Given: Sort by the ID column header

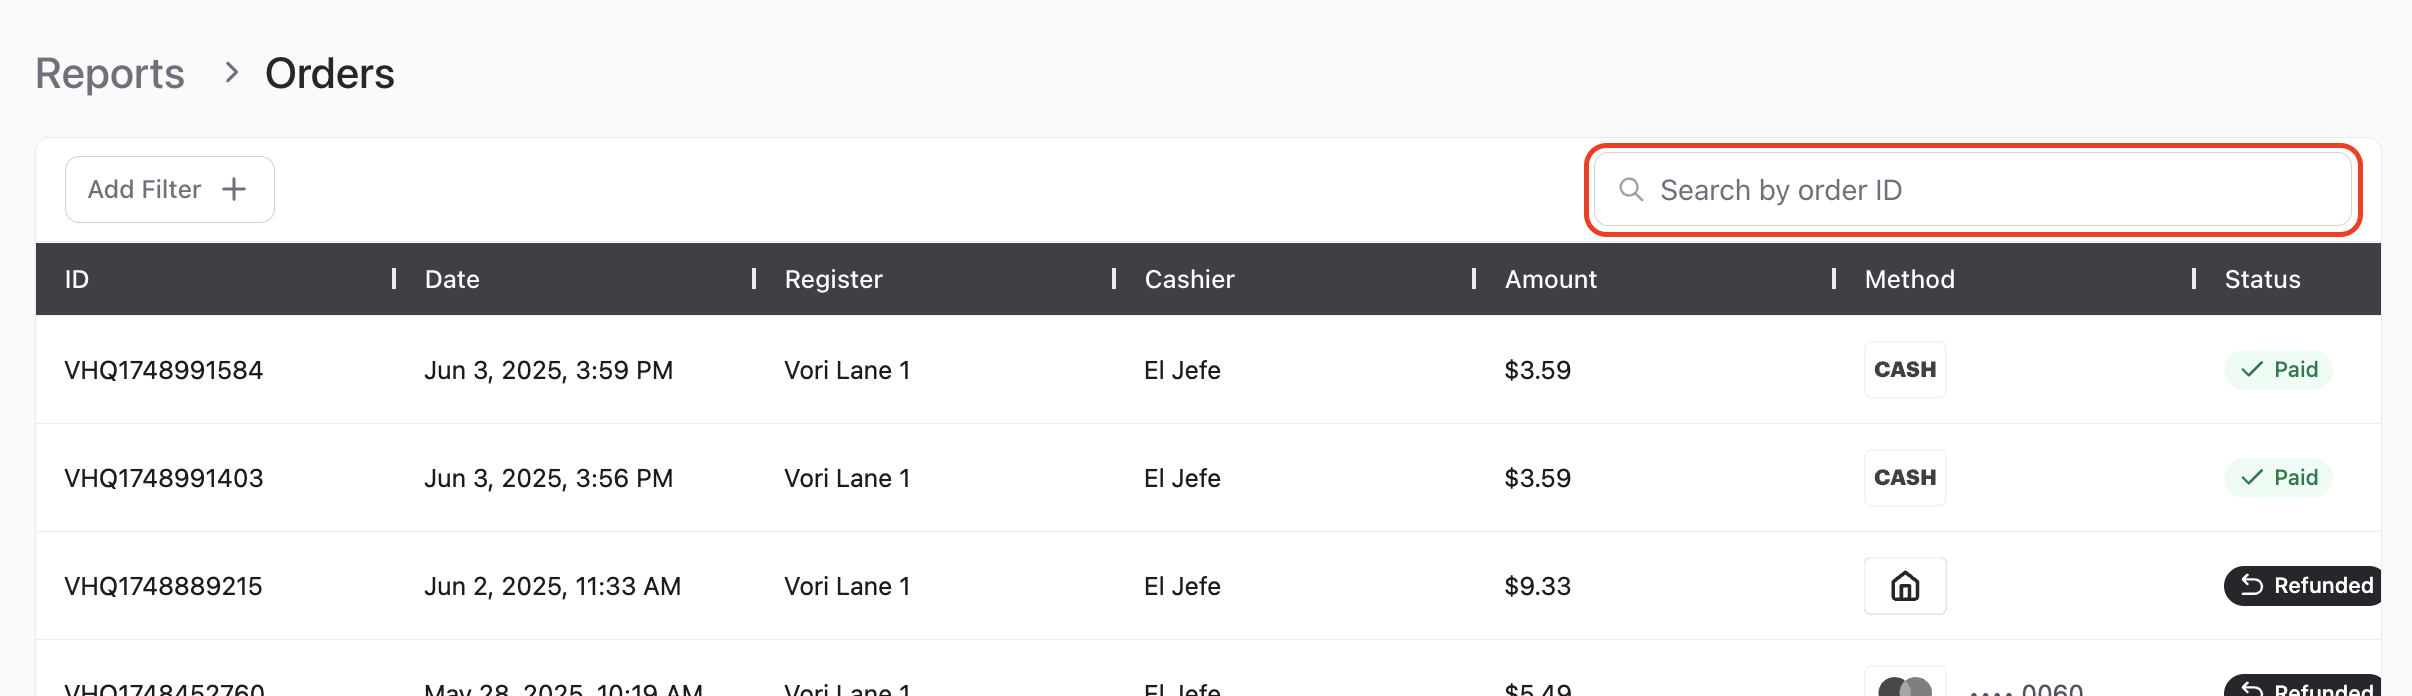Looking at the screenshot, I should tap(77, 279).
